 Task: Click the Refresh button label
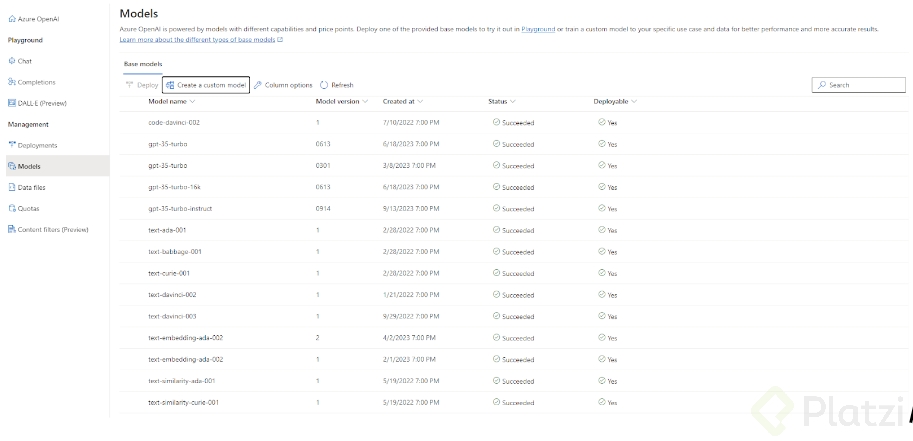point(342,85)
